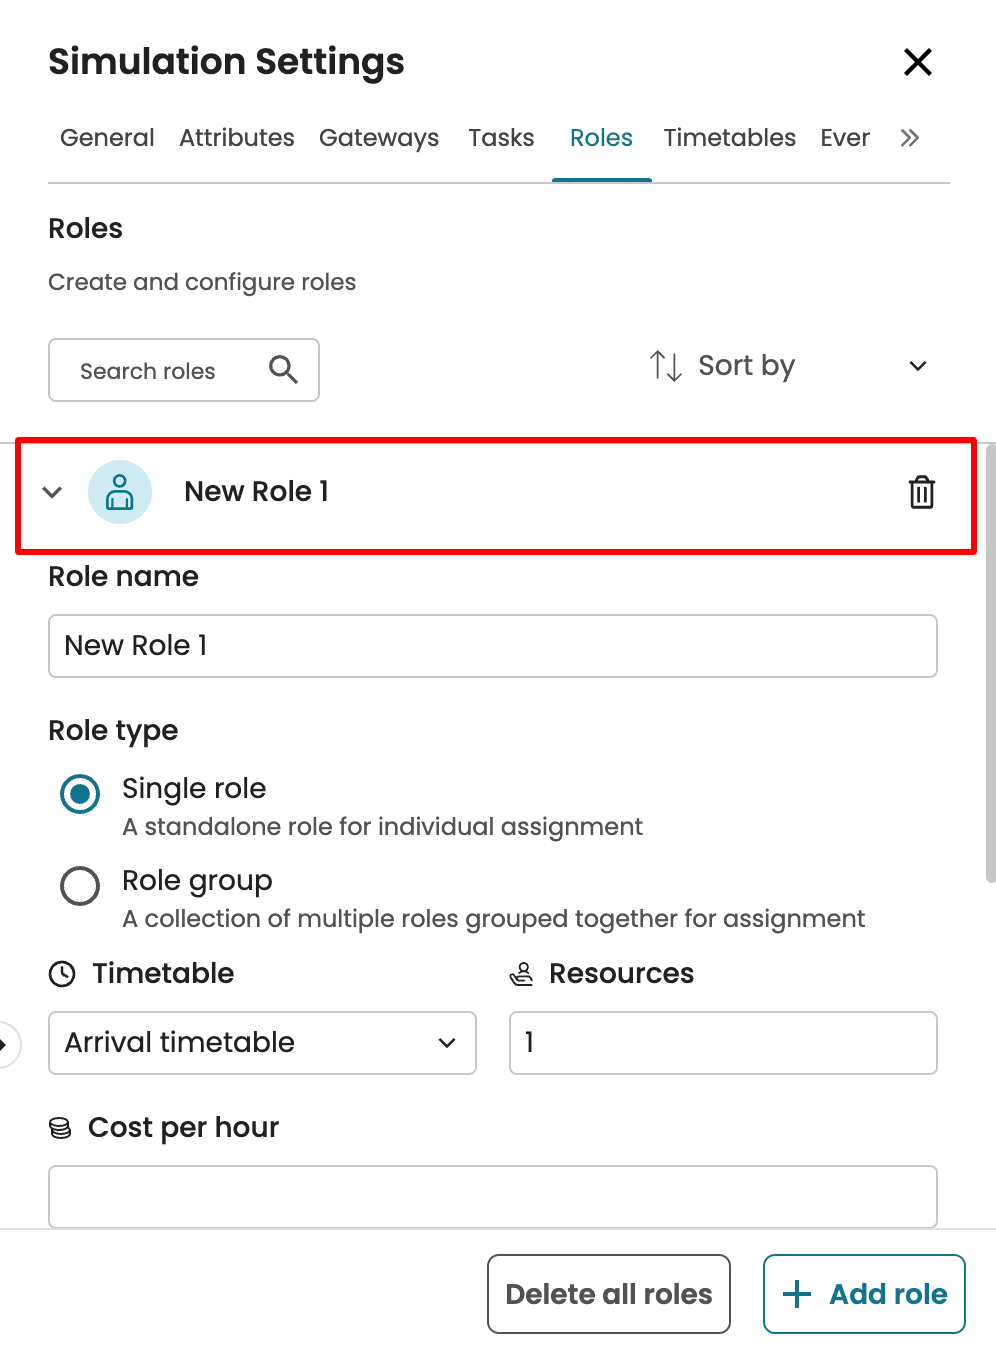Click the Role name input field
This screenshot has width=996, height=1354.
(x=493, y=646)
